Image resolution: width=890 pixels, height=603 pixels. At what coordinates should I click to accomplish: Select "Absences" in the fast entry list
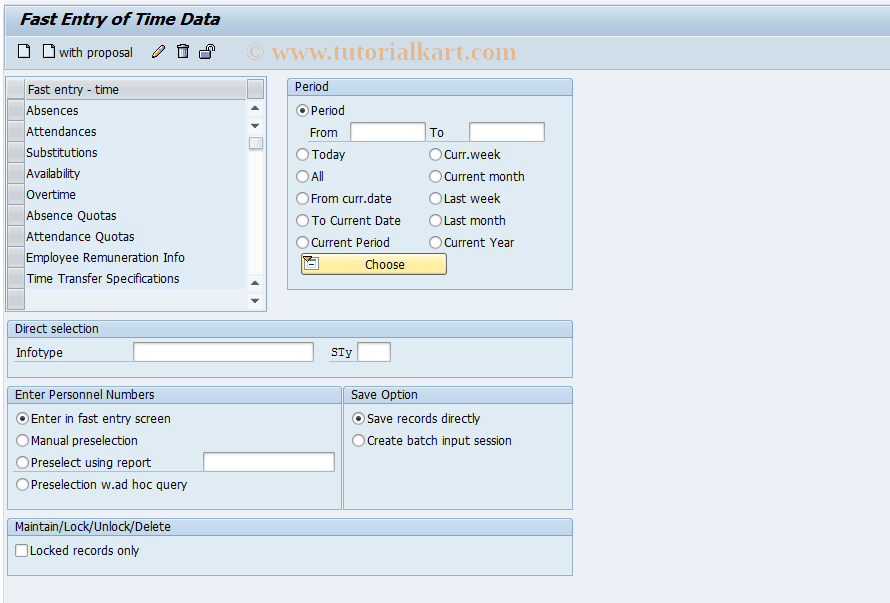click(52, 110)
